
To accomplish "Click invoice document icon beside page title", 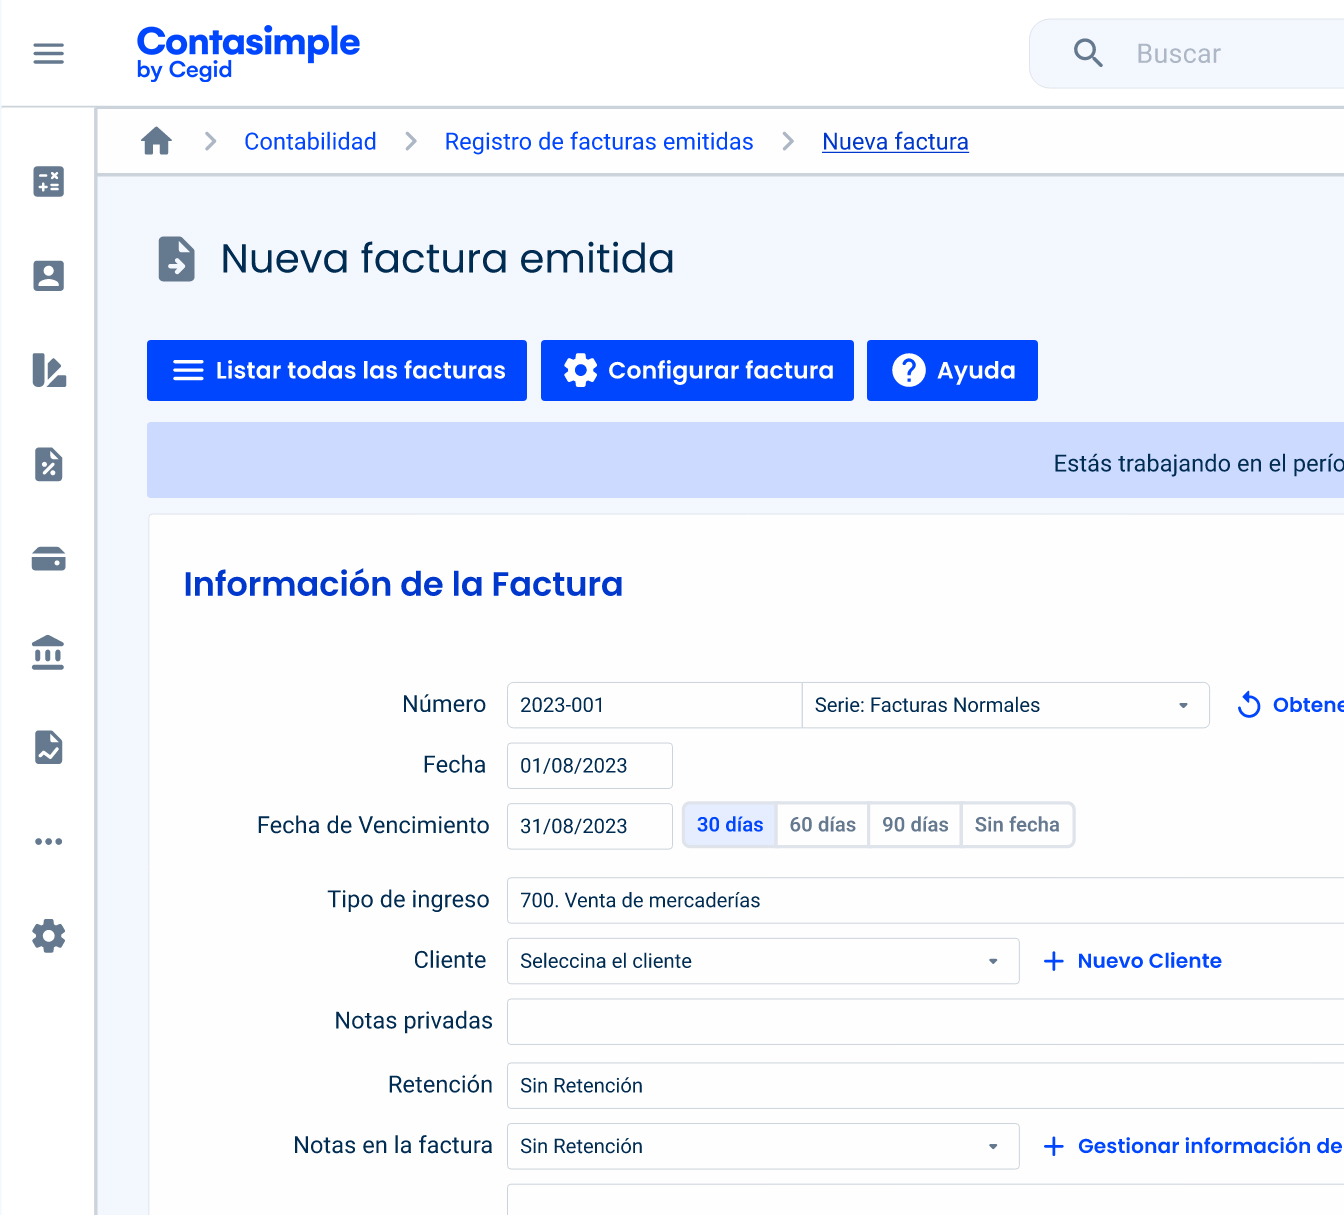I will (x=177, y=259).
